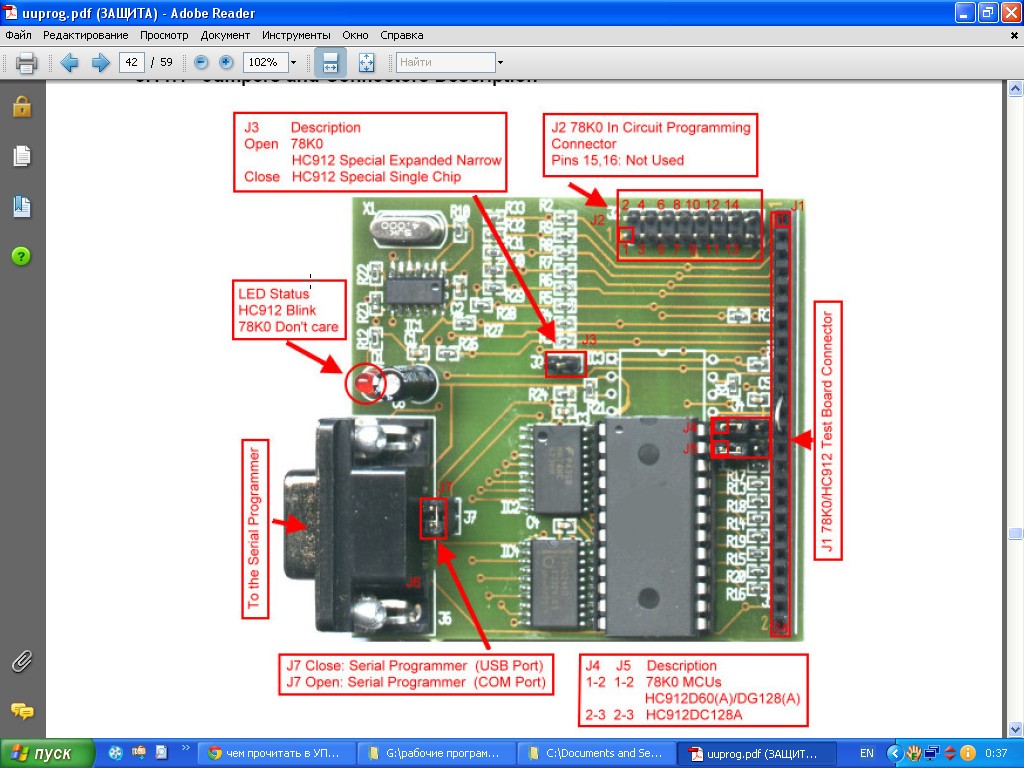The width and height of the screenshot is (1024, 768).
Task: Maximize or restore Adobe Reader window
Action: (988, 12)
